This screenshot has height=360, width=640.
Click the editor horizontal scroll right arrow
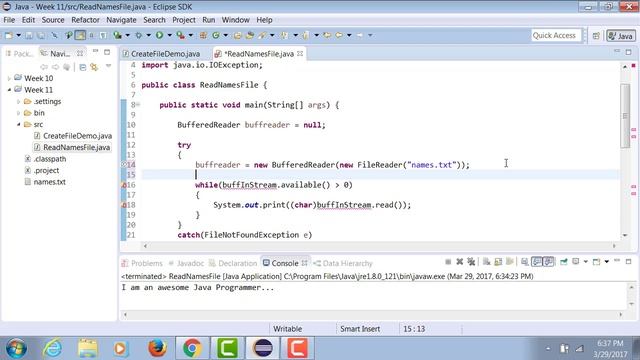pos(614,246)
